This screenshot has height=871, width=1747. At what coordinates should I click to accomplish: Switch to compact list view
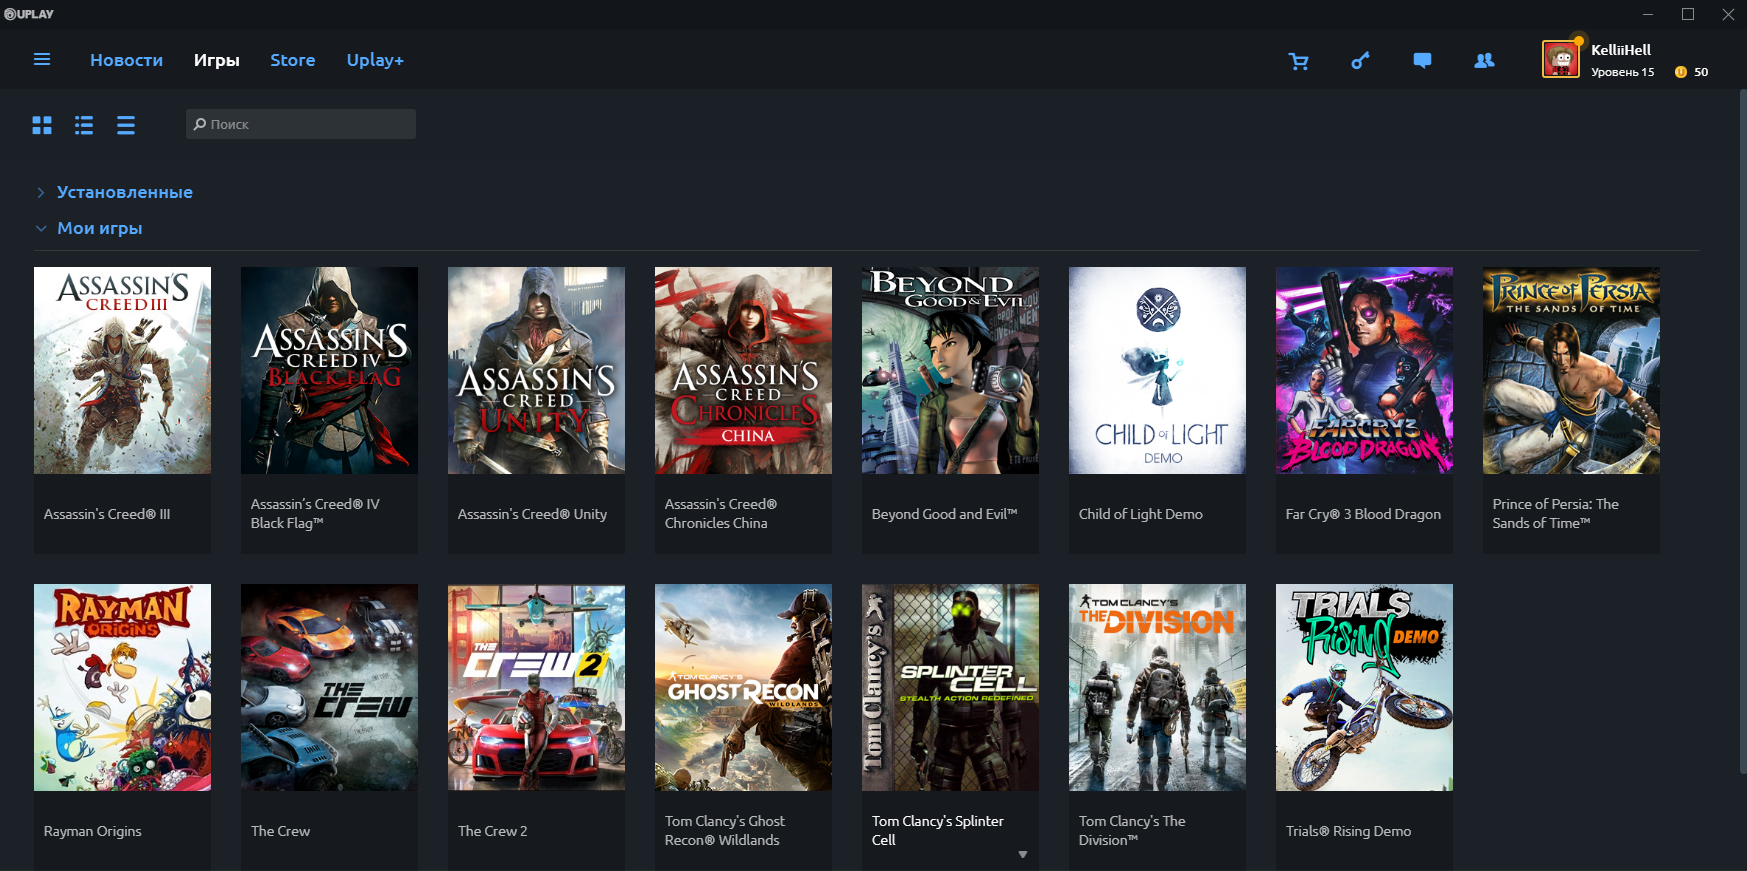(x=126, y=125)
